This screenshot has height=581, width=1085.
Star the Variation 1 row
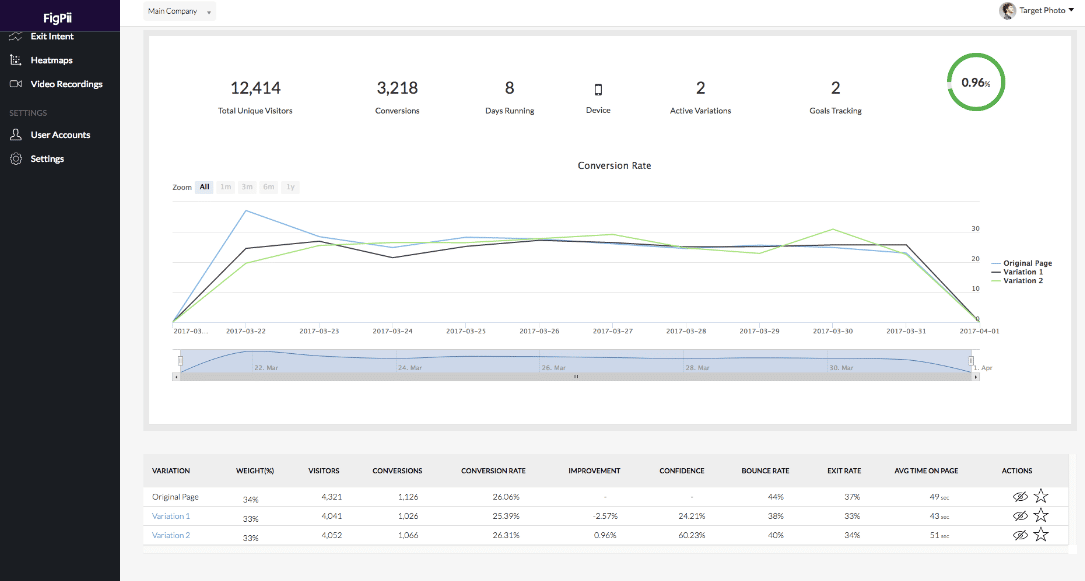click(1042, 516)
